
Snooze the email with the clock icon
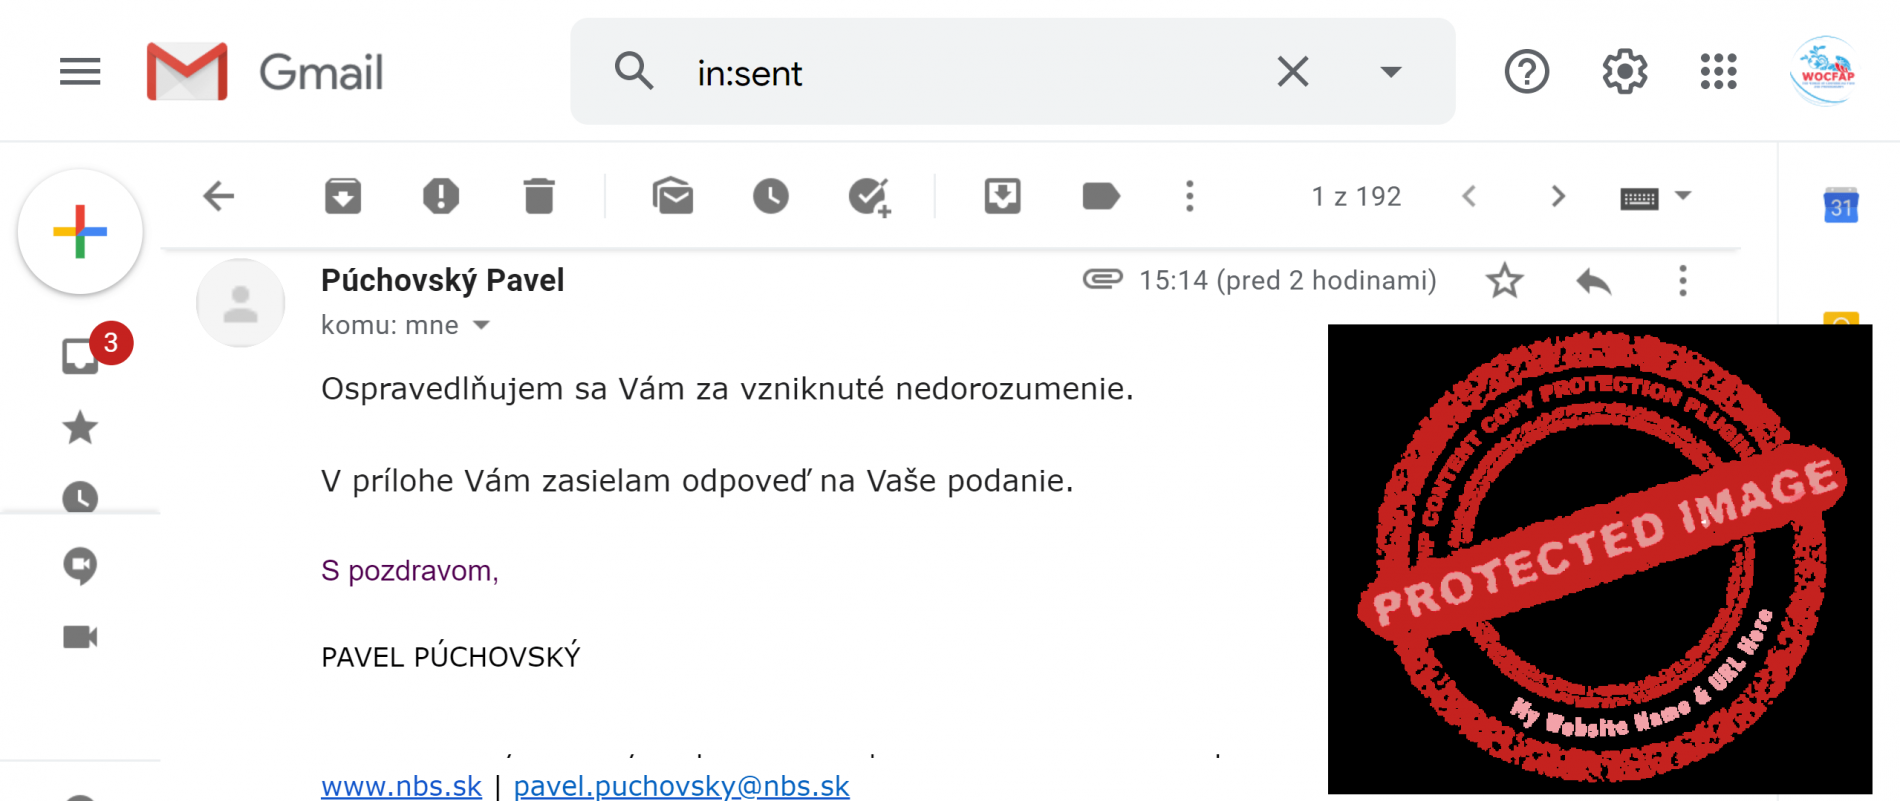point(771,196)
